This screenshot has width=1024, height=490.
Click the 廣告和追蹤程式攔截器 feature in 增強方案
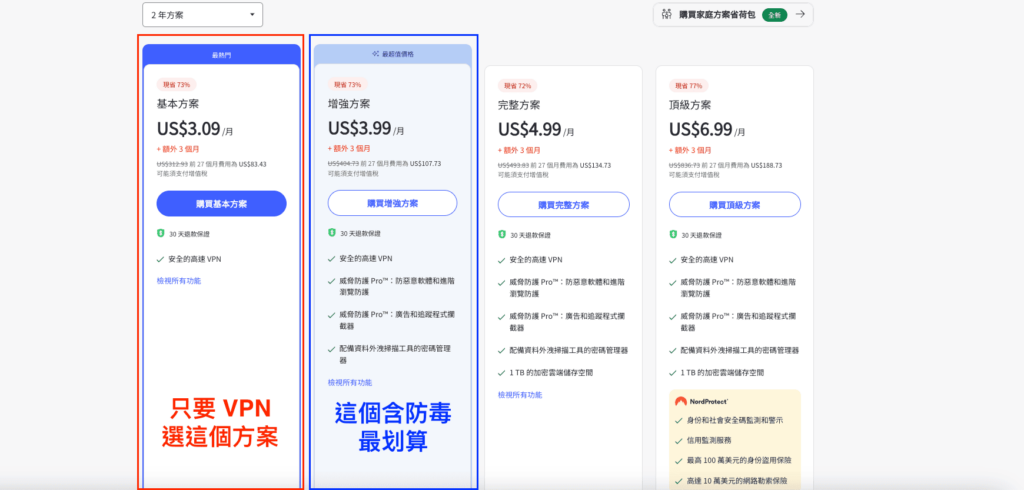397,320
